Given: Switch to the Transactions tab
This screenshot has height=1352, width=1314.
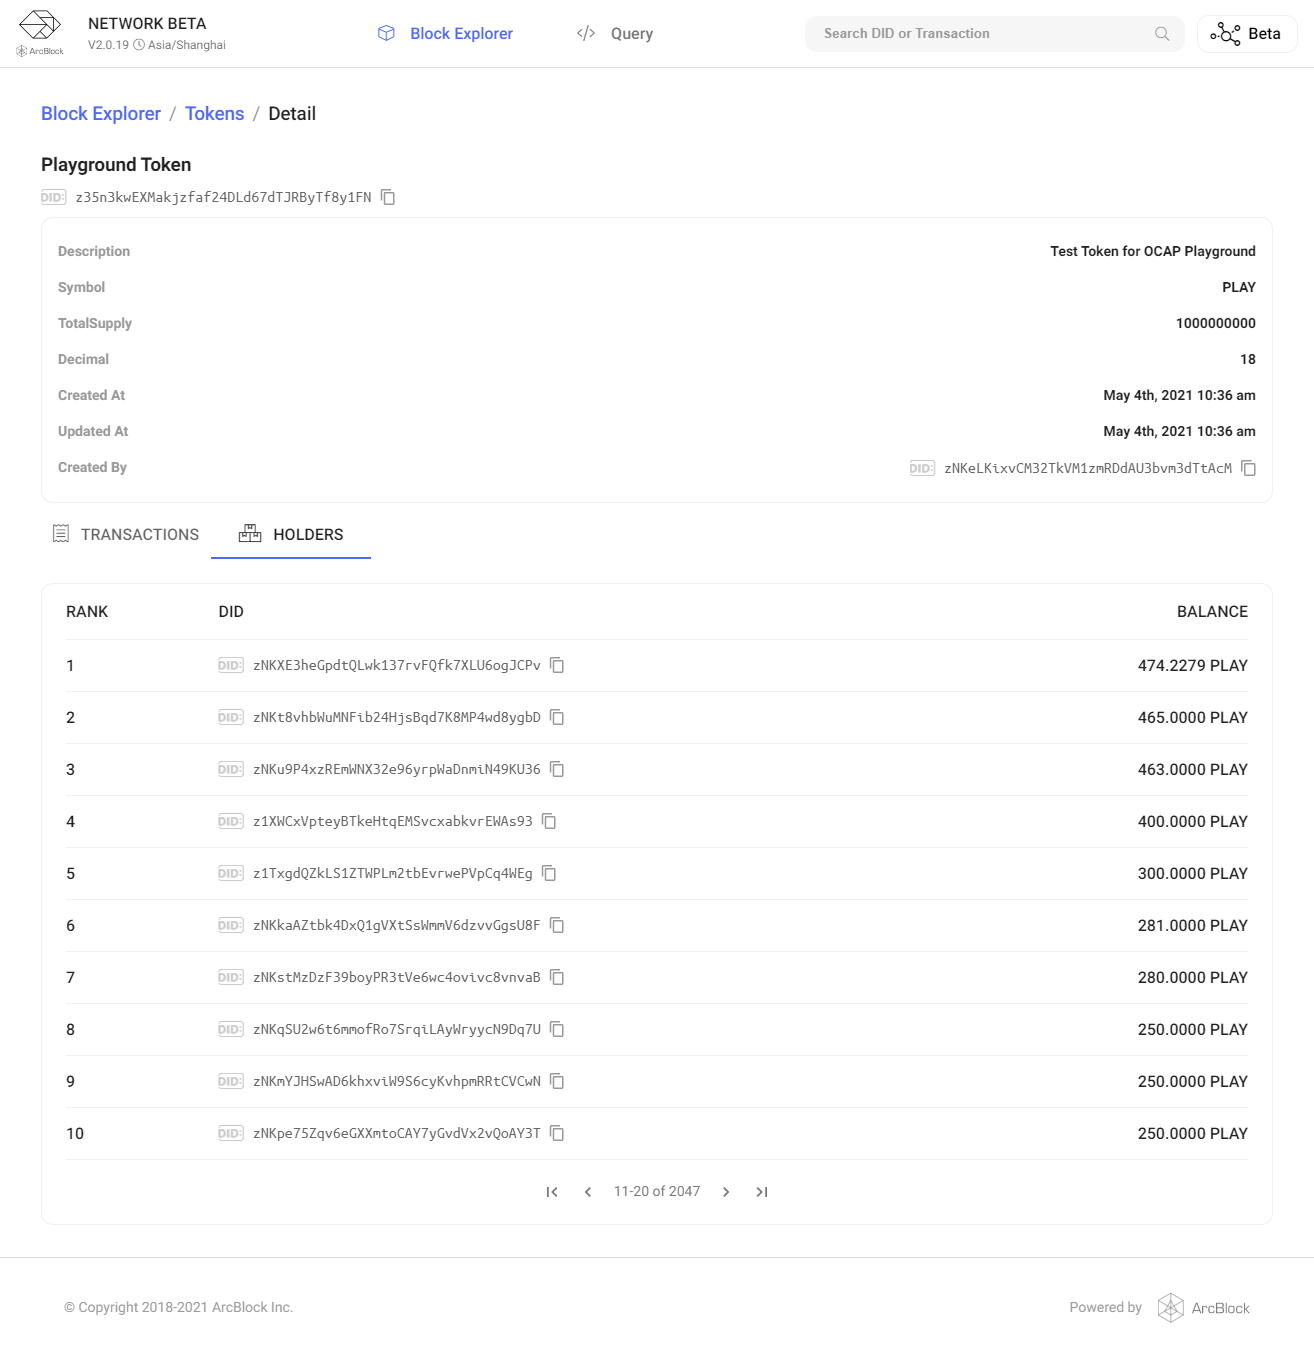Looking at the screenshot, I should coord(126,535).
